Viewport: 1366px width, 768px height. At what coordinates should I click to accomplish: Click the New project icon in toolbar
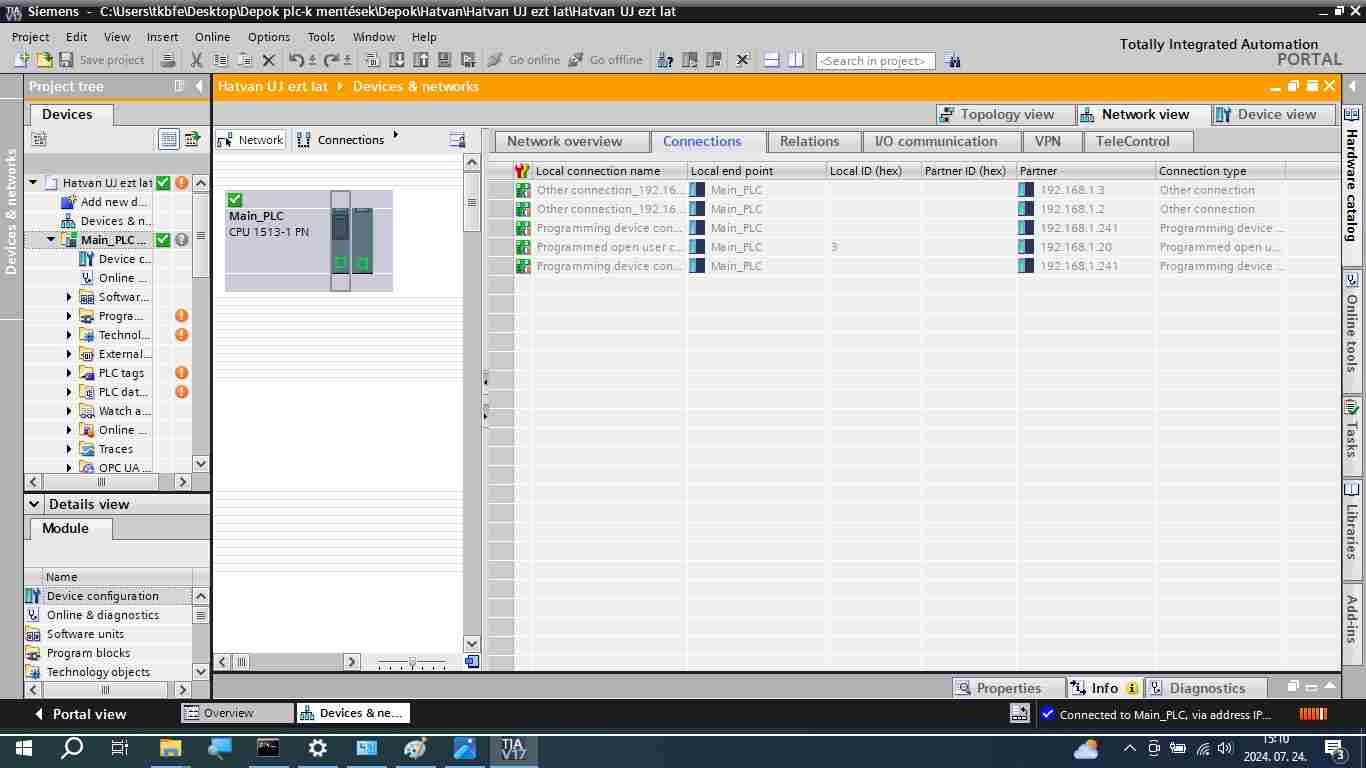pos(21,60)
